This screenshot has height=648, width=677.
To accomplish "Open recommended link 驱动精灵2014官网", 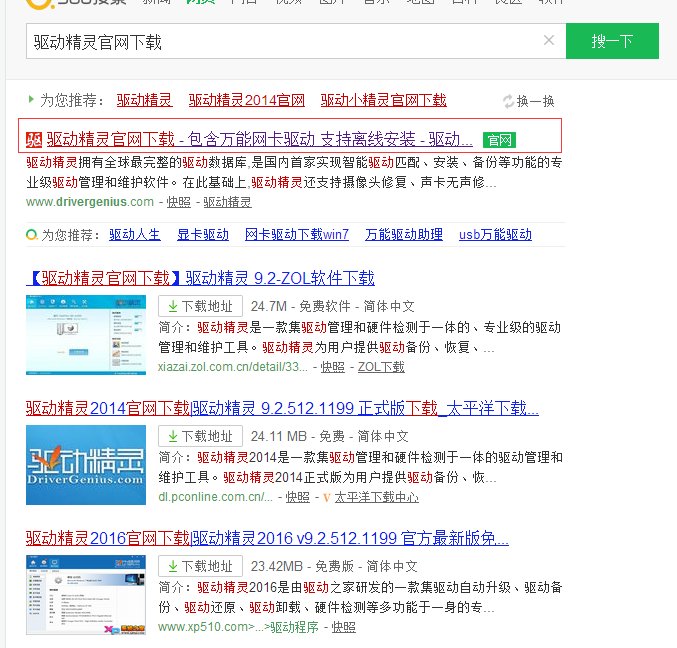I will pyautogui.click(x=247, y=101).
